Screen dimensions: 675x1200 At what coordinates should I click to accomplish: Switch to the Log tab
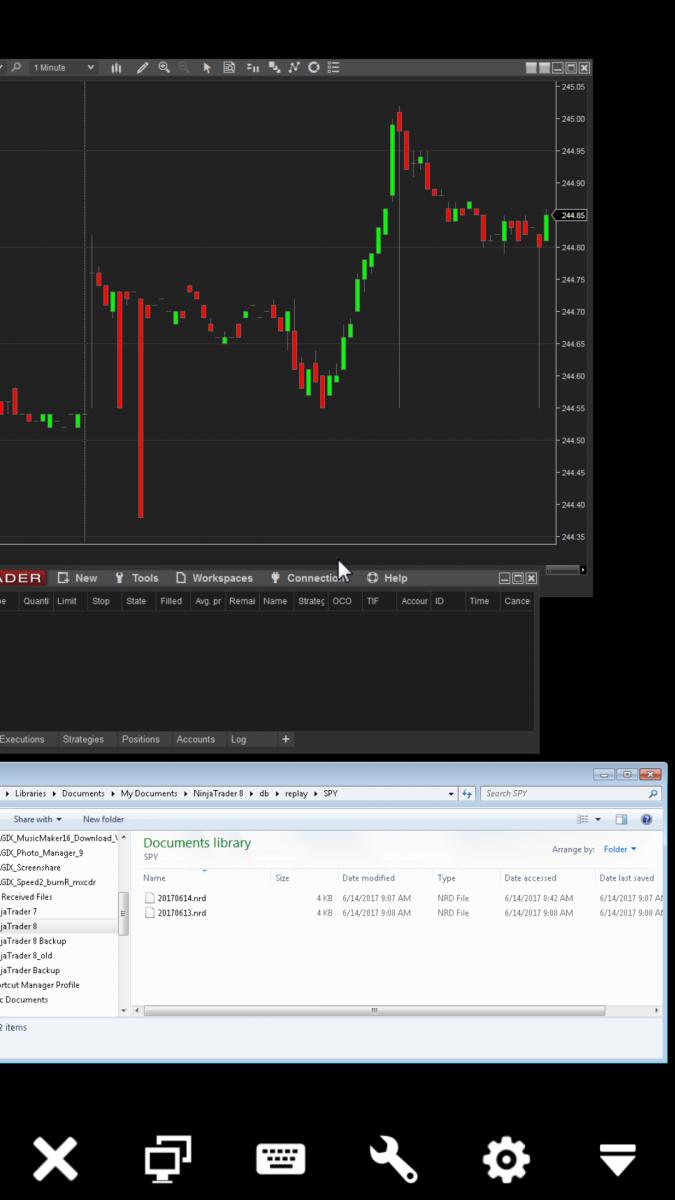pos(238,740)
